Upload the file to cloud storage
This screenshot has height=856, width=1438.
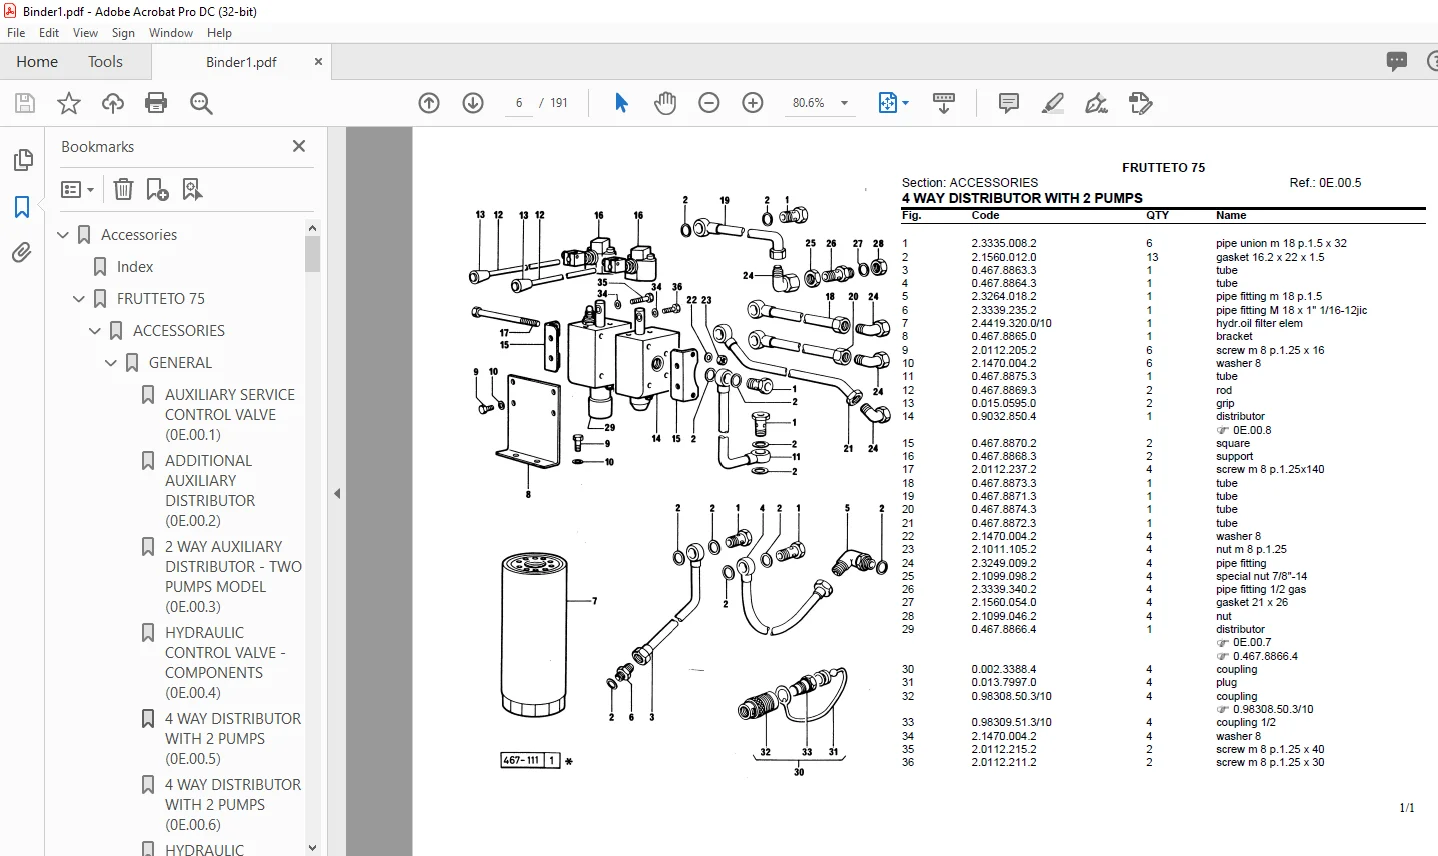113,103
